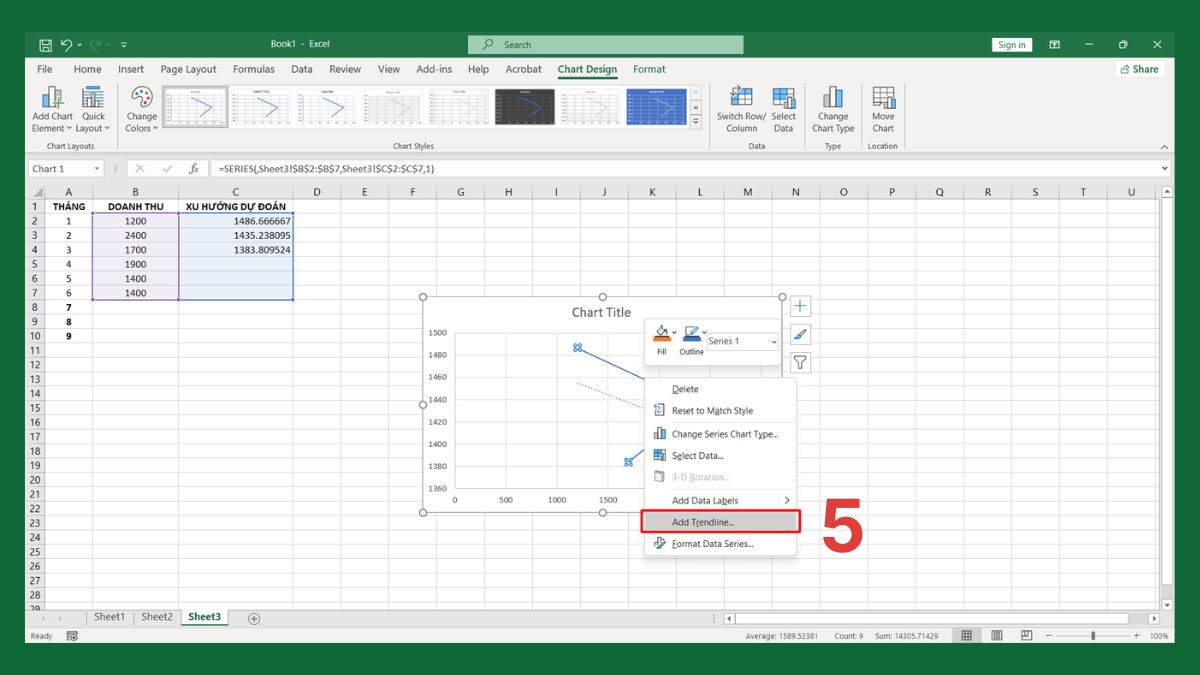The height and width of the screenshot is (675, 1200).
Task: Open Select Data from the ribbon
Action: point(783,98)
